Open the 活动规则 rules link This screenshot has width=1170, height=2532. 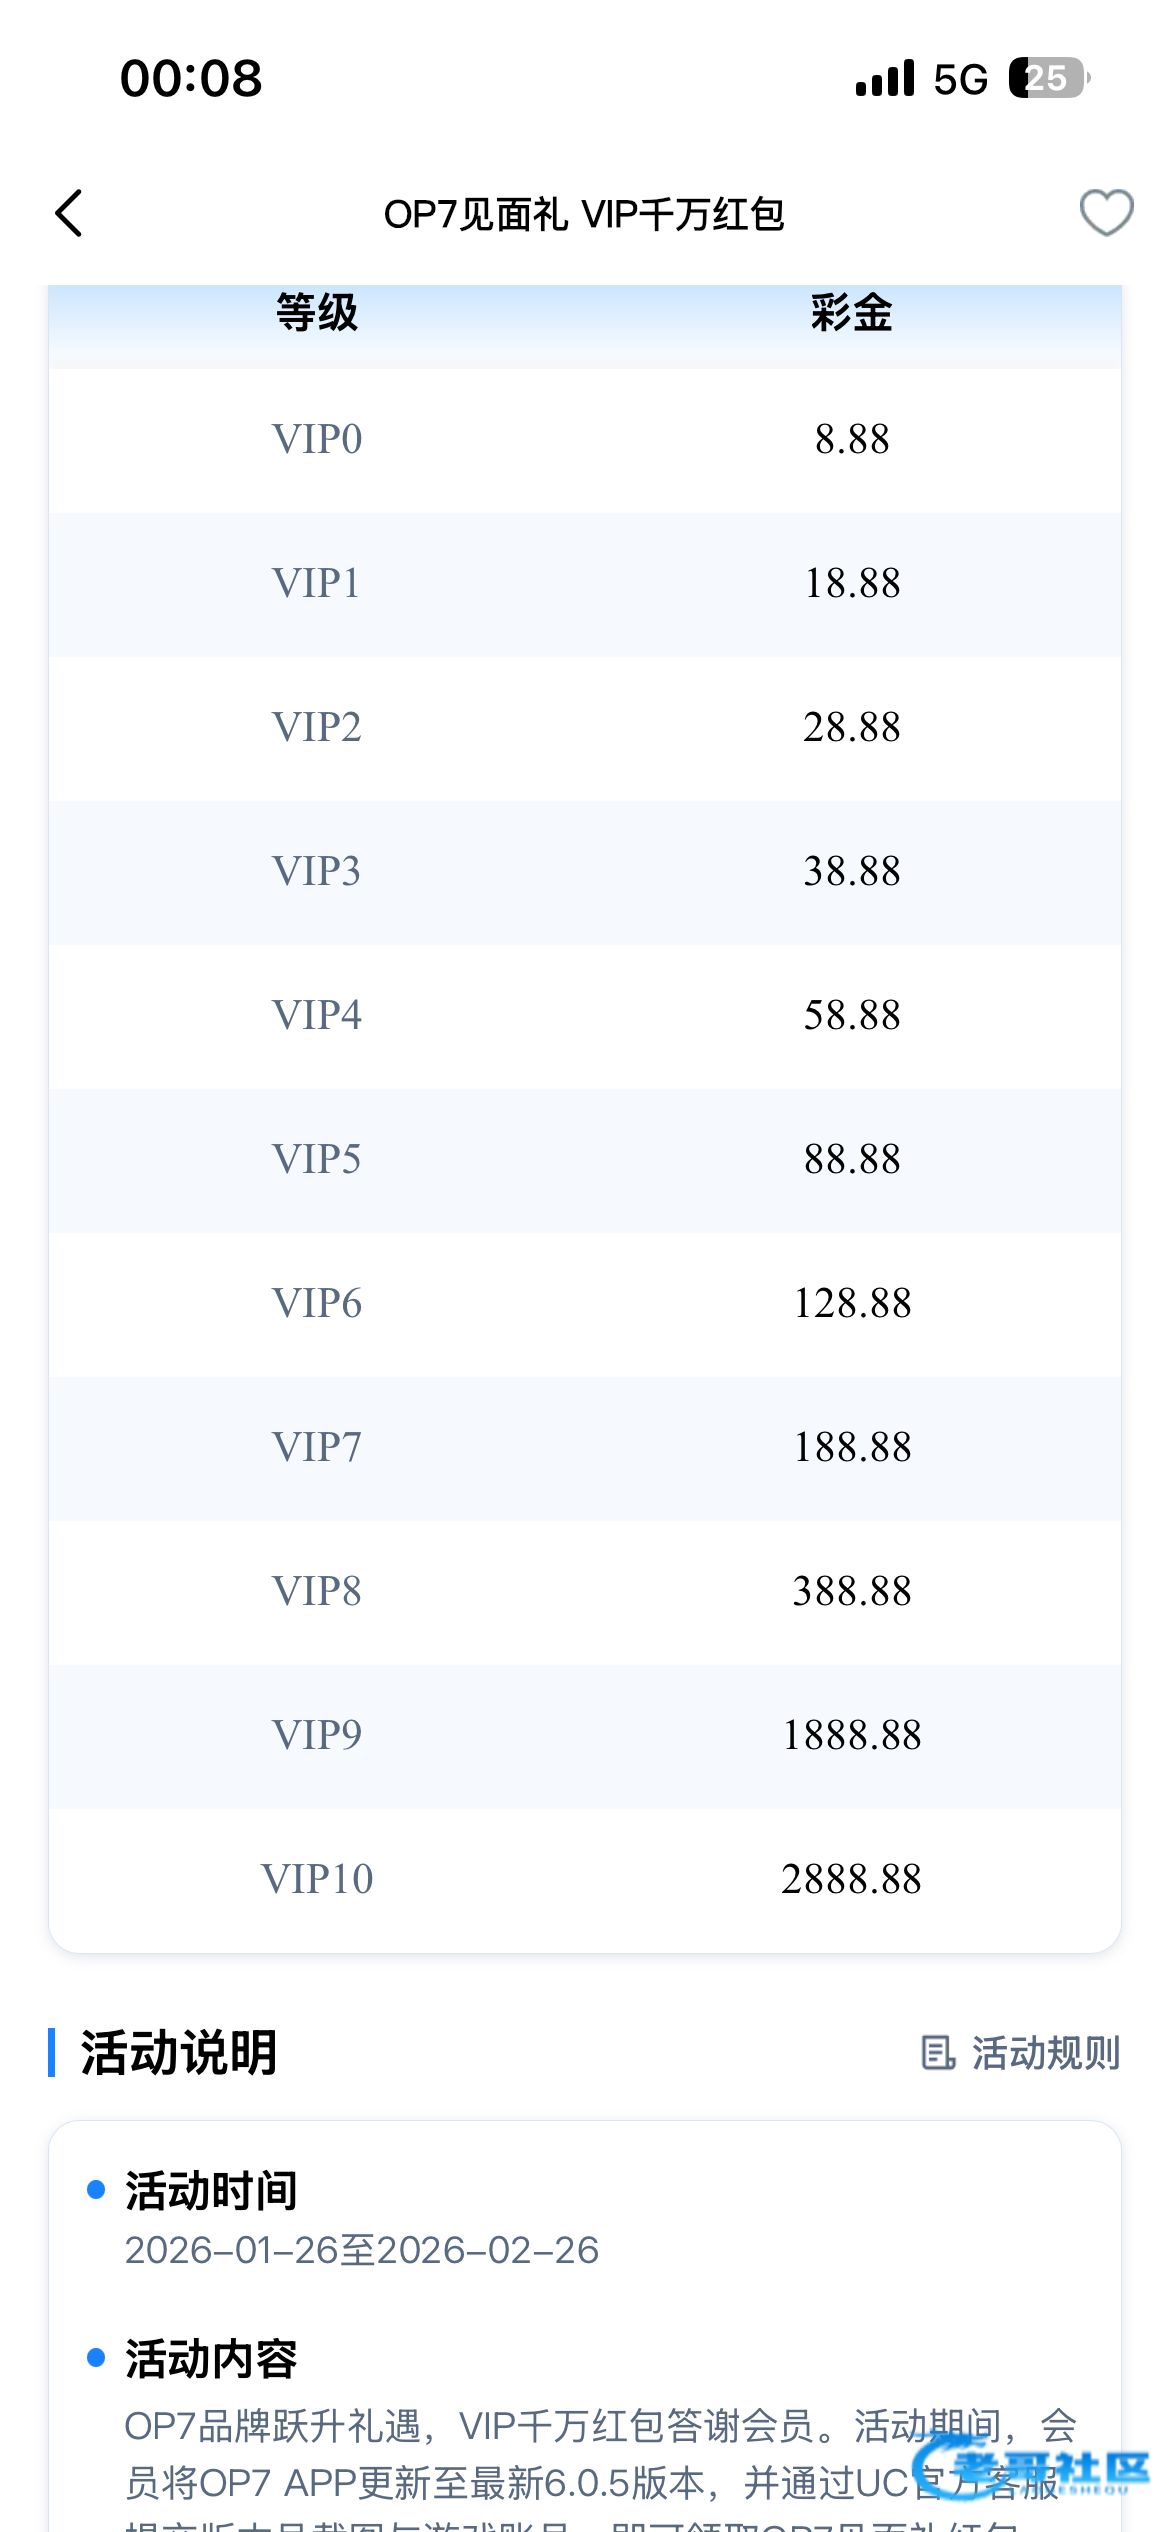tap(1045, 2053)
